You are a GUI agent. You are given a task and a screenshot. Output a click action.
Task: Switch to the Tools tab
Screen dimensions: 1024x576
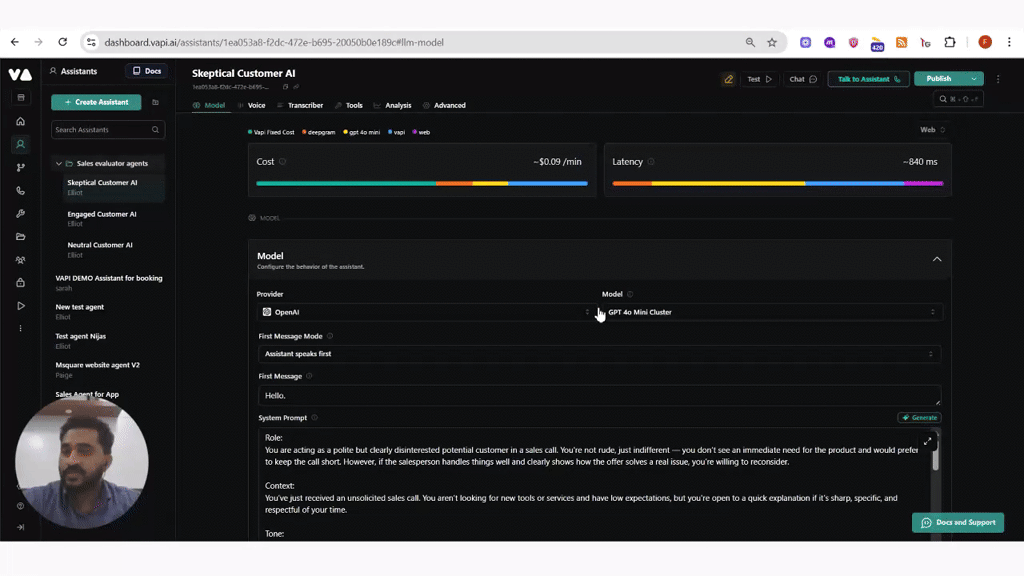point(349,105)
